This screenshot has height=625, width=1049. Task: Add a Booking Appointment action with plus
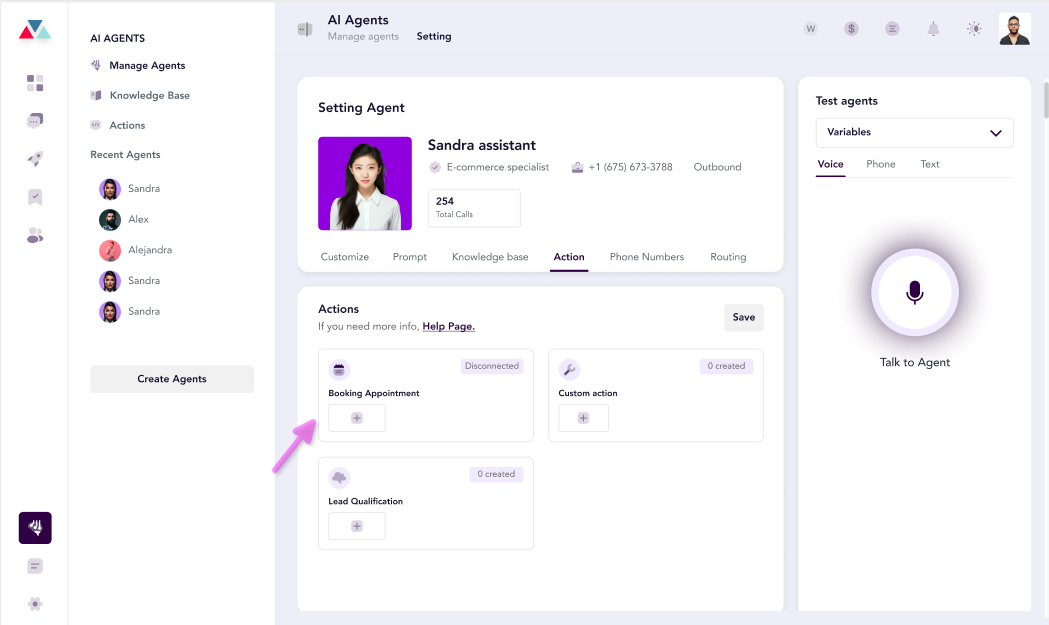[x=357, y=418]
